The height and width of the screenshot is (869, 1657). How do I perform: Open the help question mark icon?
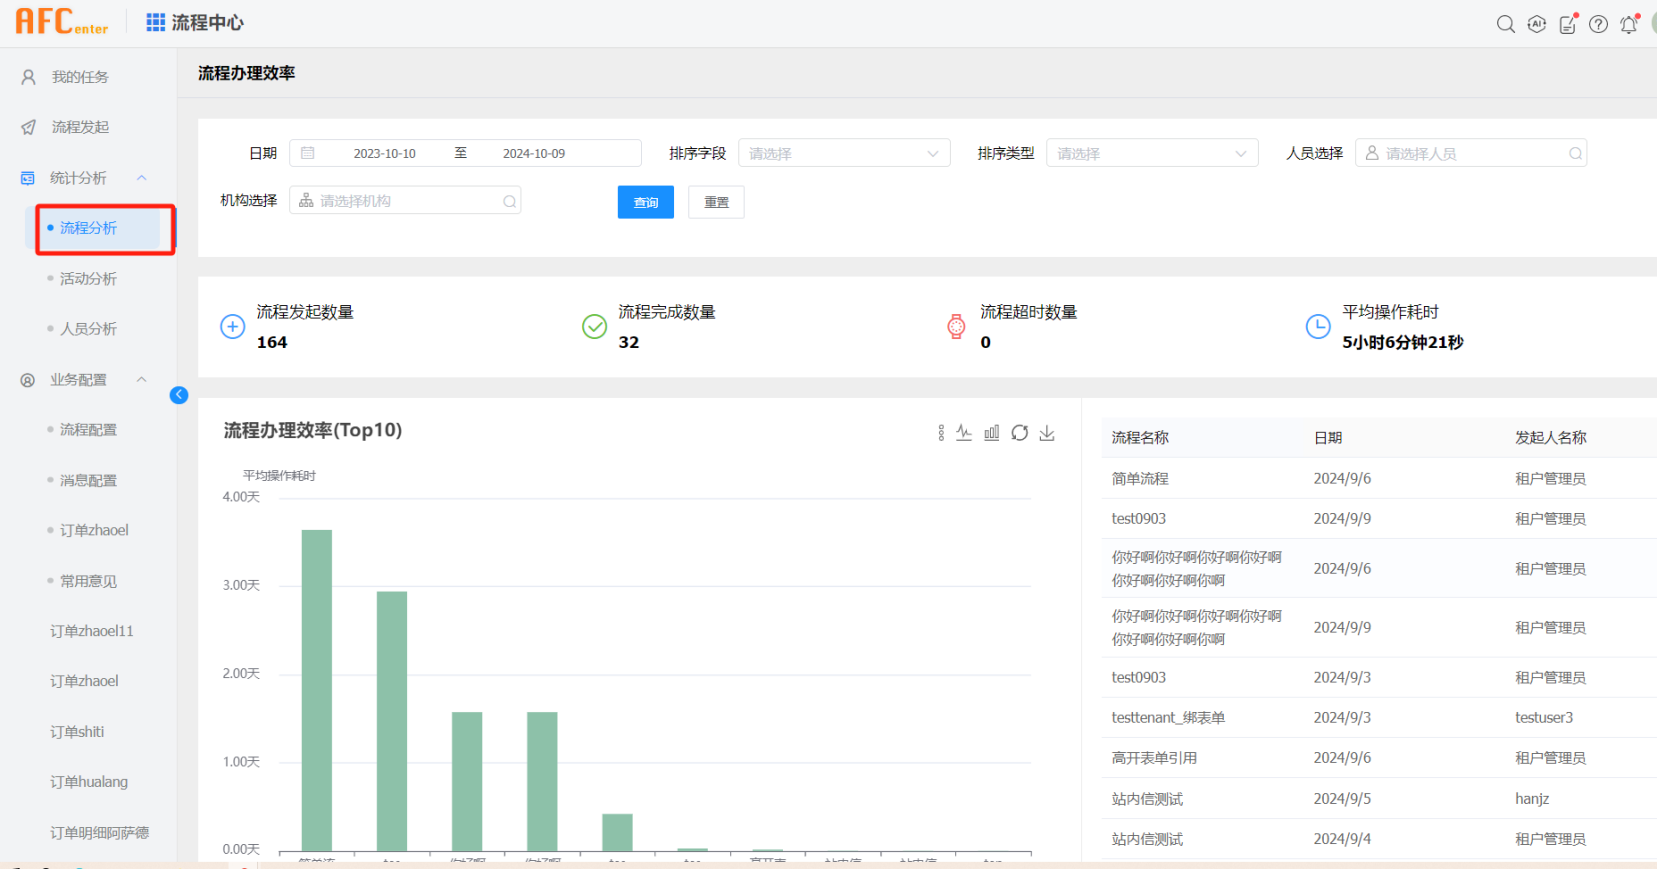coord(1598,24)
